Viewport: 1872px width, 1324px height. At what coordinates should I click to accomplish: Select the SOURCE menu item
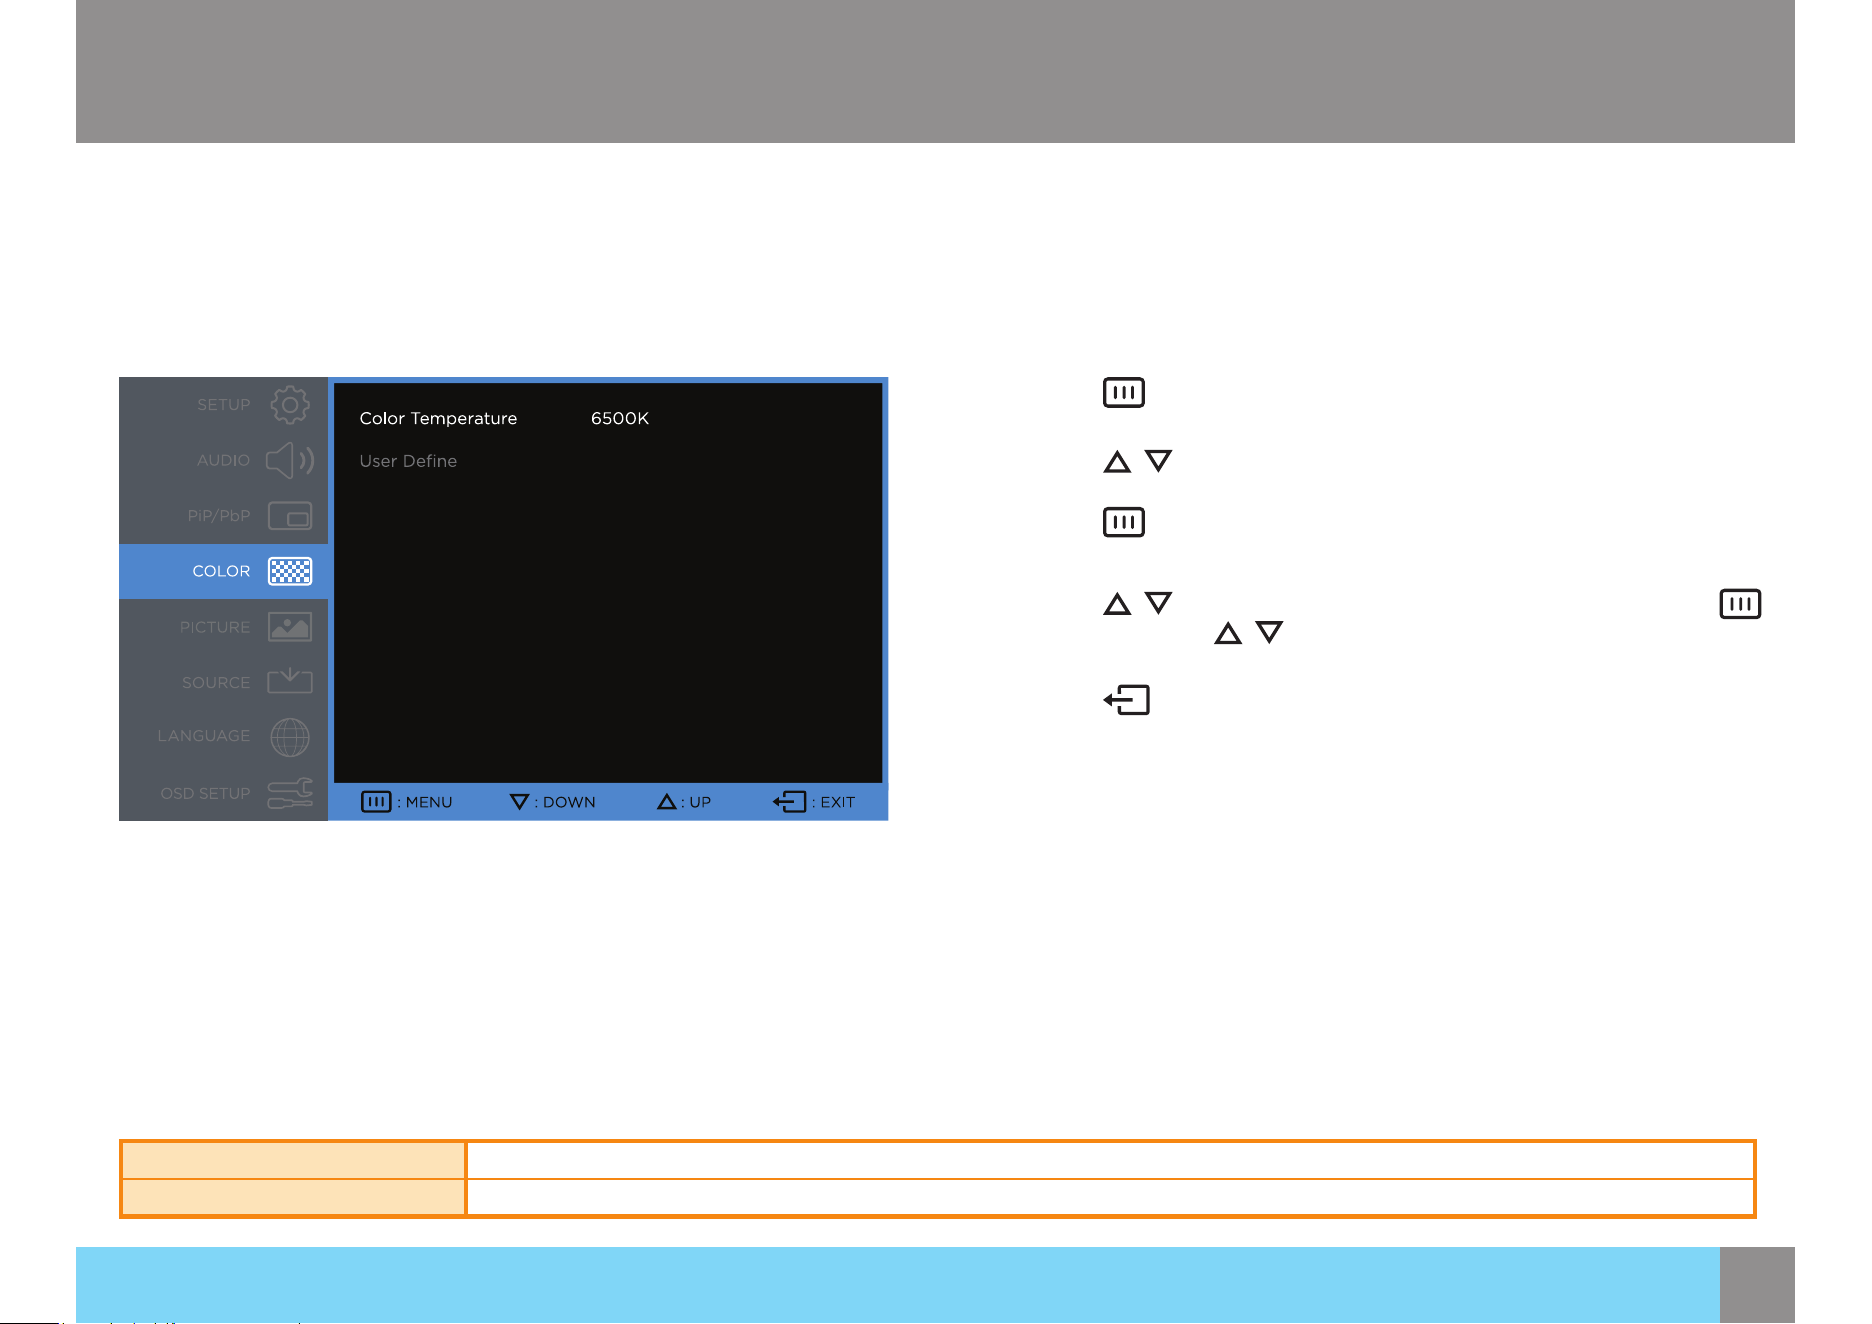(x=224, y=682)
